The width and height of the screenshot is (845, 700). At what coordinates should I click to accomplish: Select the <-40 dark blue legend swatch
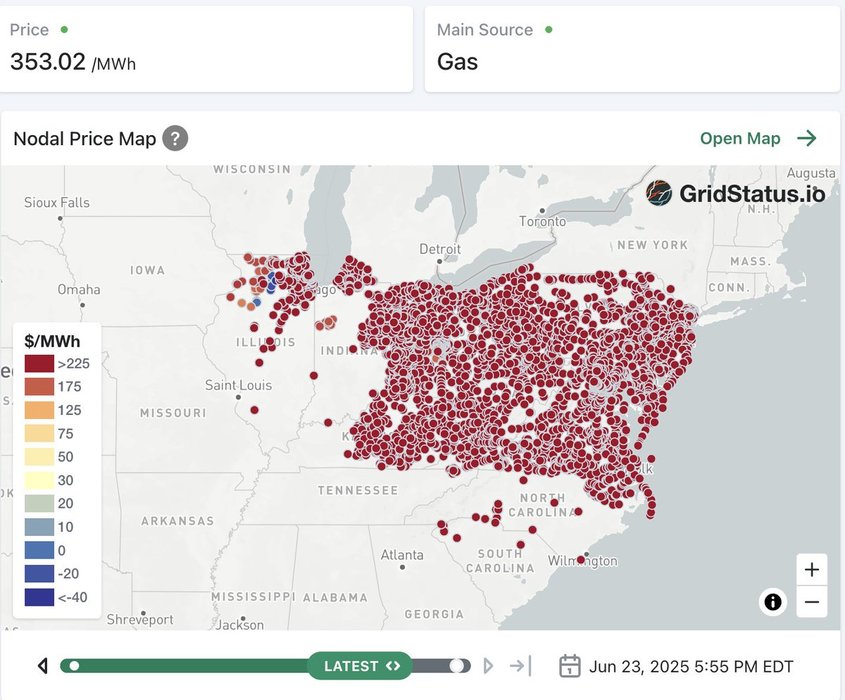[x=39, y=597]
